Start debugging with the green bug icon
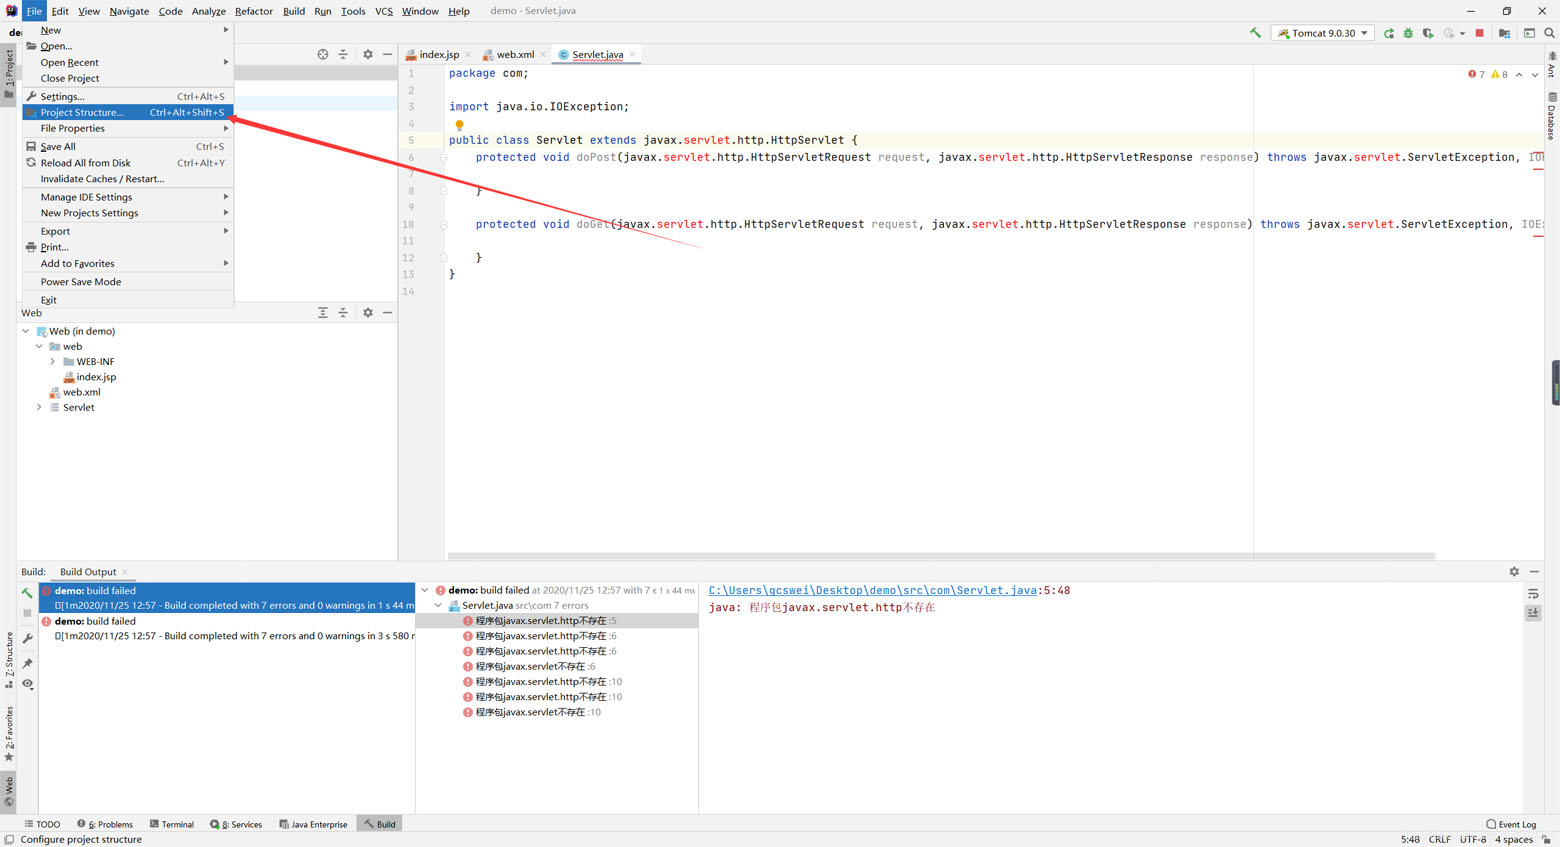Image resolution: width=1560 pixels, height=847 pixels. point(1408,33)
